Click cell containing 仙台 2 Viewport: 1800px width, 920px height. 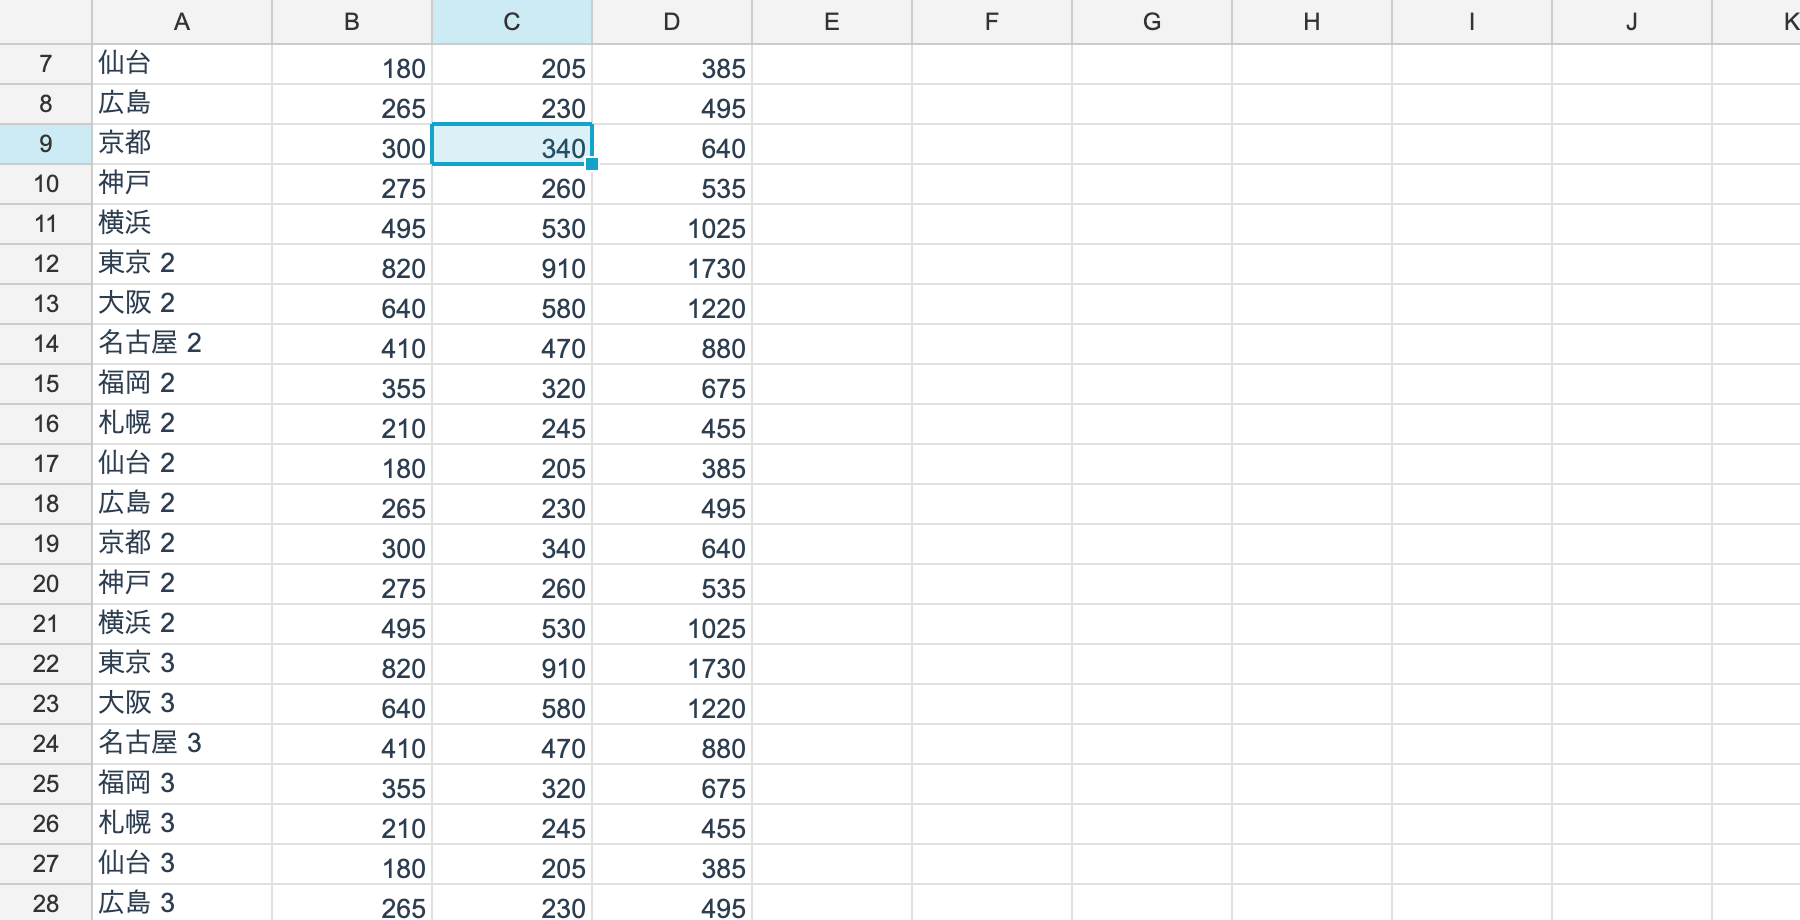click(182, 464)
